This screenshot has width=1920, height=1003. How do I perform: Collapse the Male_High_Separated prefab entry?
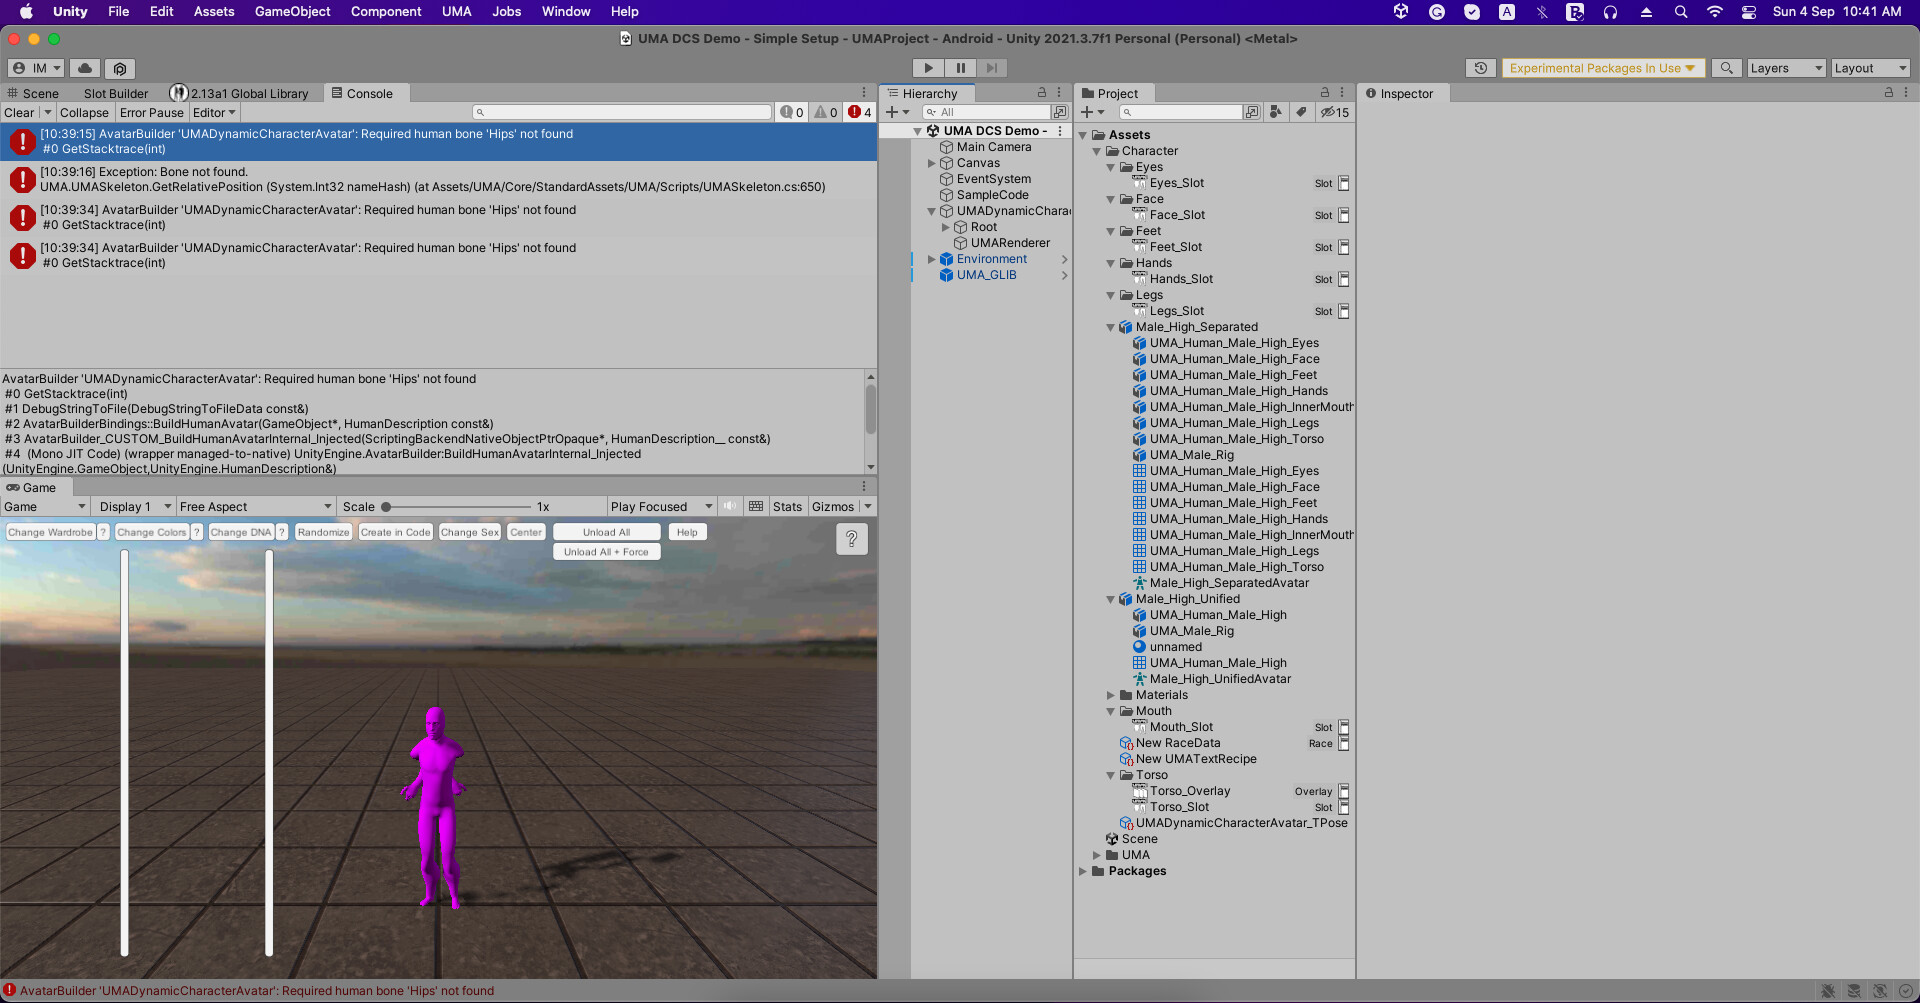[1110, 327]
